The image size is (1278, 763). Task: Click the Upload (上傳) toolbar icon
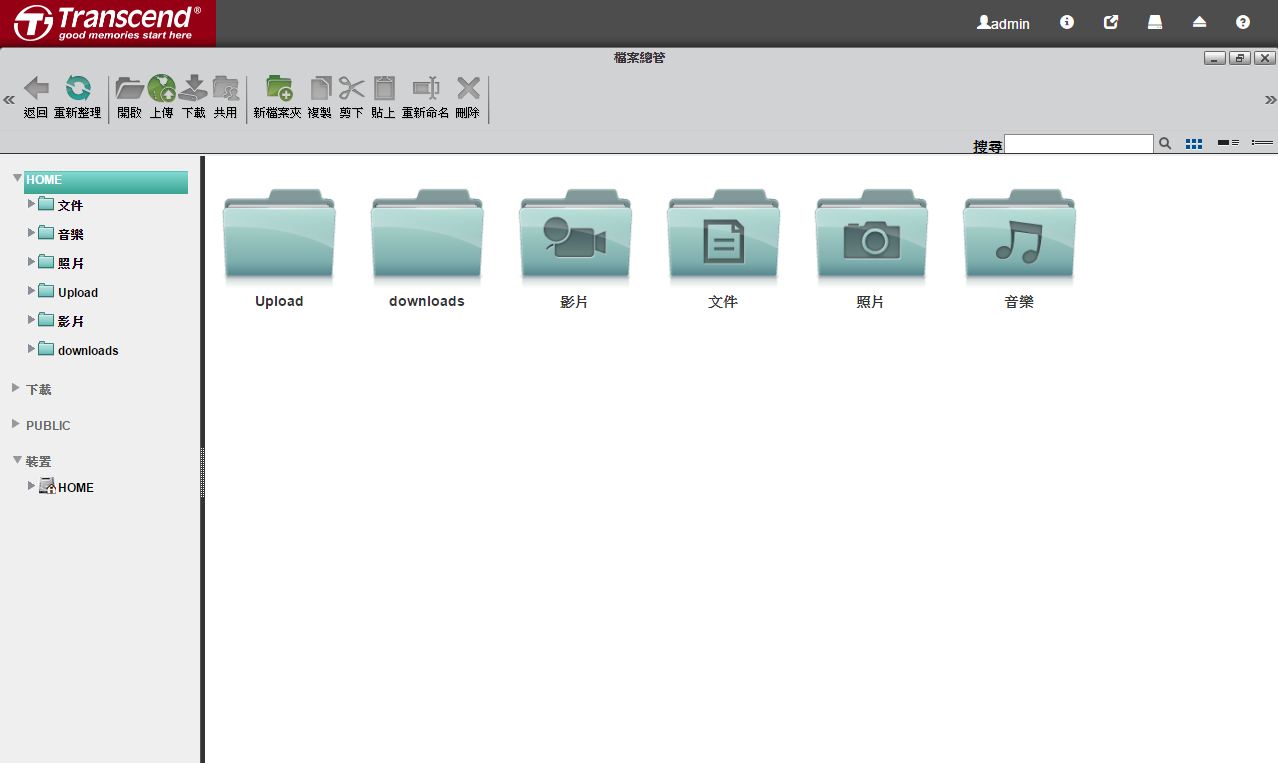[x=161, y=89]
